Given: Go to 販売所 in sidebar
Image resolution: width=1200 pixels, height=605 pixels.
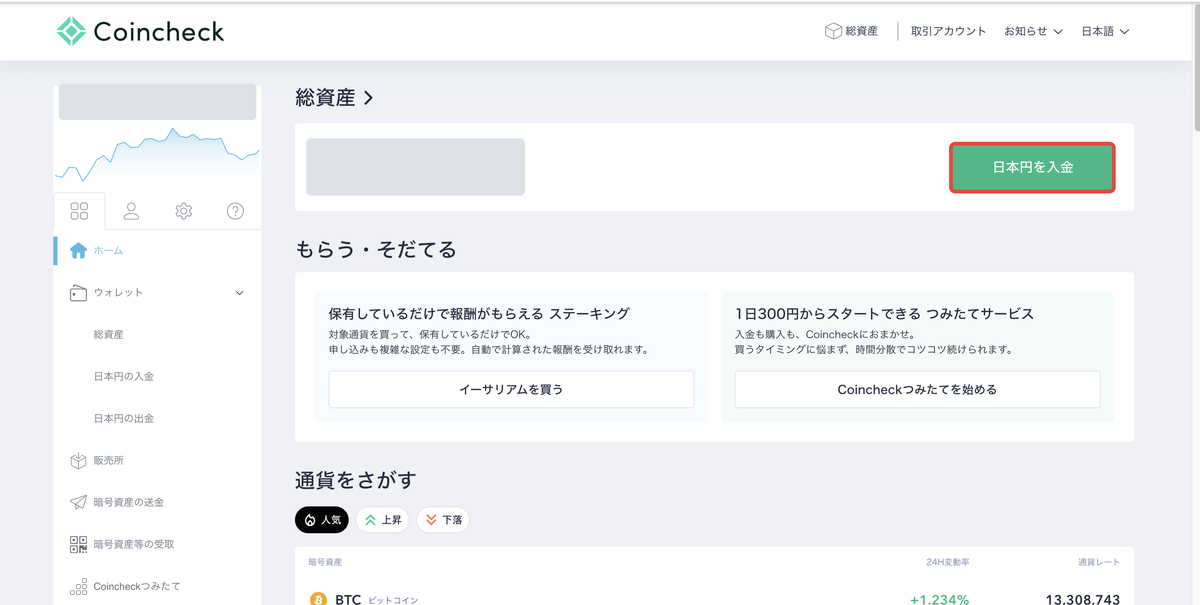Looking at the screenshot, I should 109,461.
